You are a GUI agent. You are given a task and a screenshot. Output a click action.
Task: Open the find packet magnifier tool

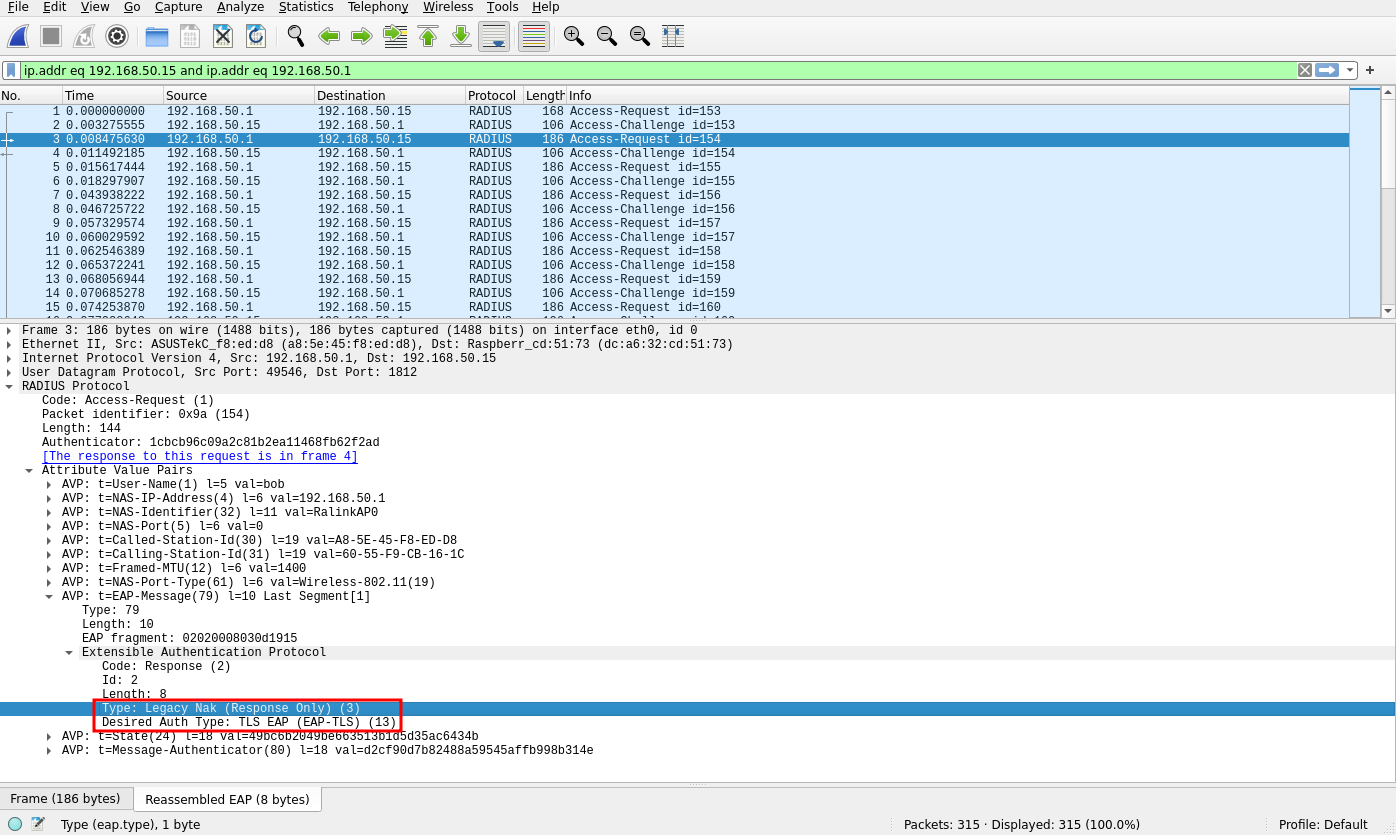(294, 36)
